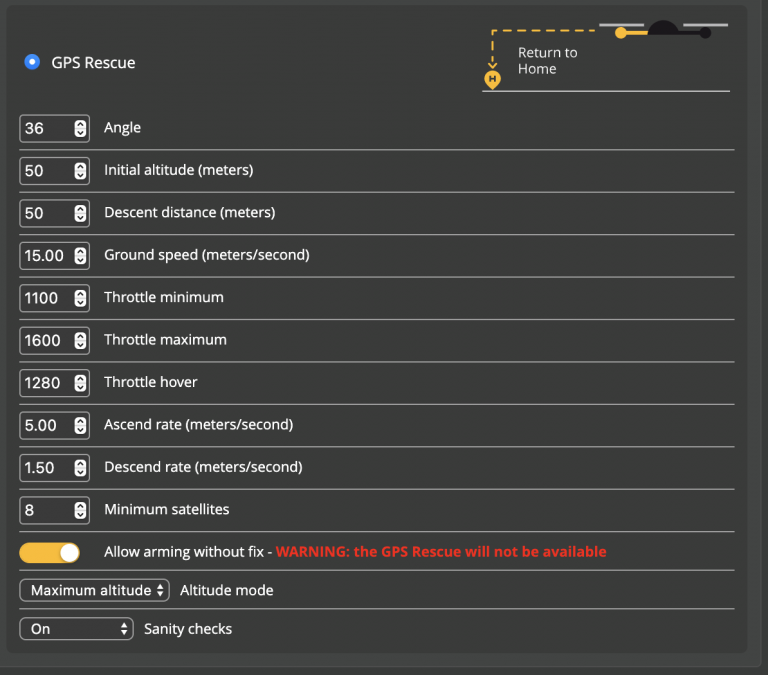768x675 pixels.
Task: Select the GPS Rescue radio button
Action: tap(32, 62)
